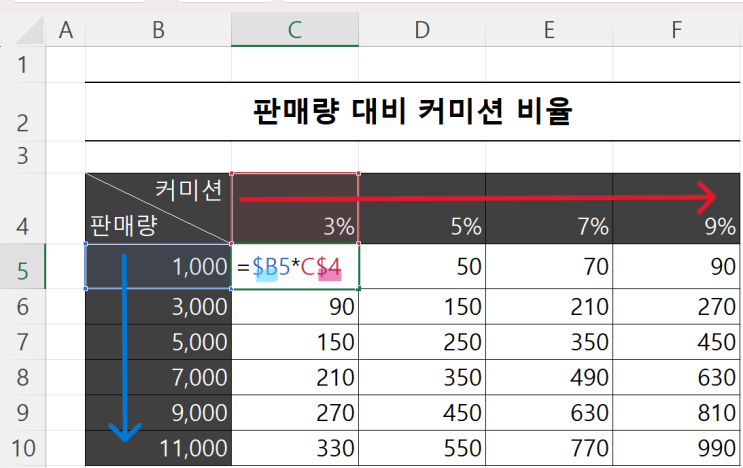
Task: Select the 1,000 sales volume cell
Action: point(158,266)
